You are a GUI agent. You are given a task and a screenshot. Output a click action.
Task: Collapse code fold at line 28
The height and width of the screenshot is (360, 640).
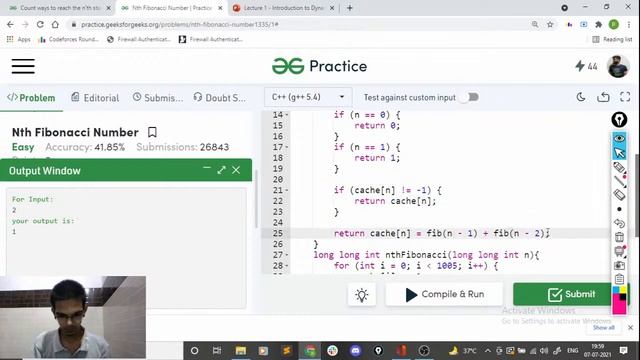click(x=287, y=266)
